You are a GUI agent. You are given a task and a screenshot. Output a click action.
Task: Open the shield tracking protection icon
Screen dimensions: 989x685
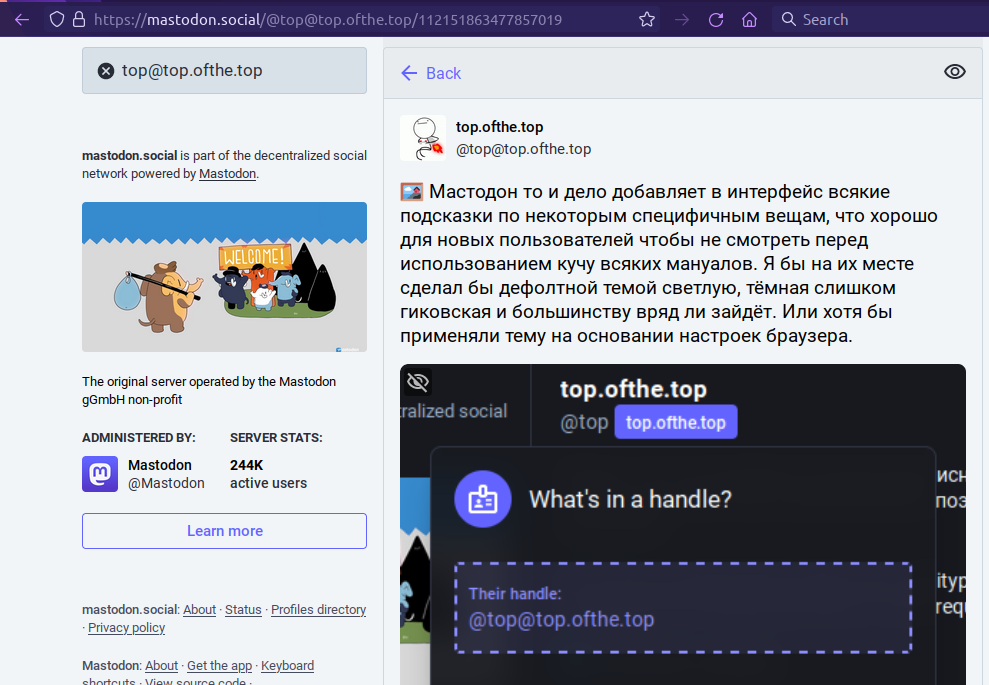pyautogui.click(x=57, y=20)
